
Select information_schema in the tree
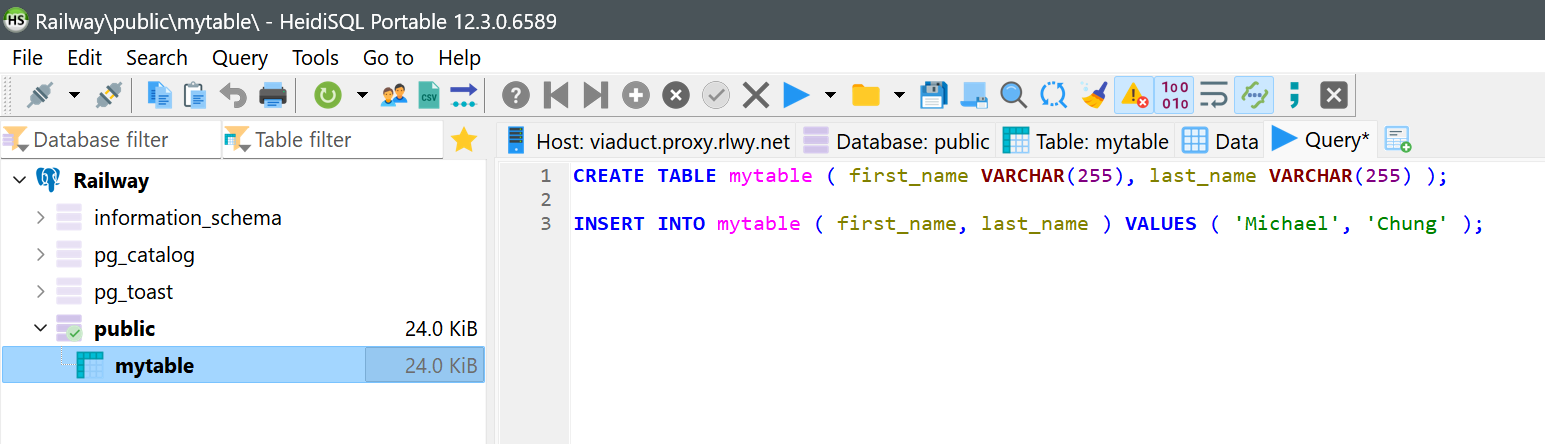pyautogui.click(x=188, y=218)
